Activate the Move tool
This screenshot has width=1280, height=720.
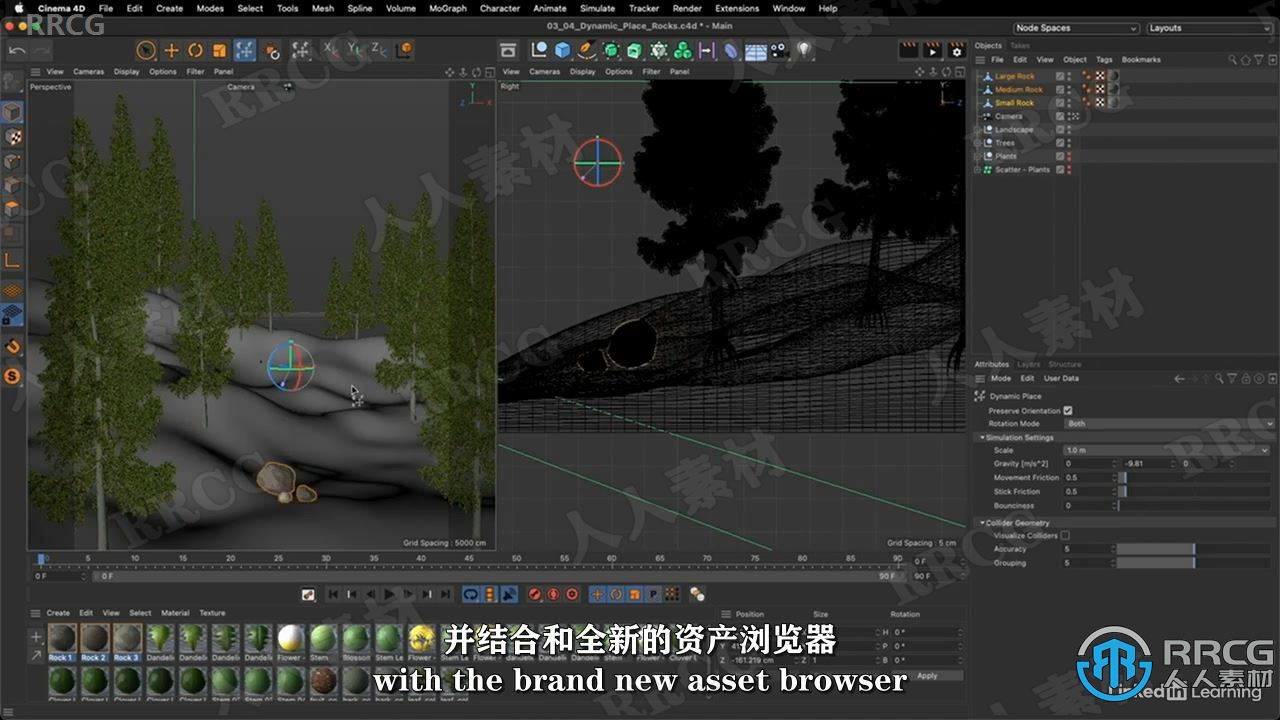point(171,50)
